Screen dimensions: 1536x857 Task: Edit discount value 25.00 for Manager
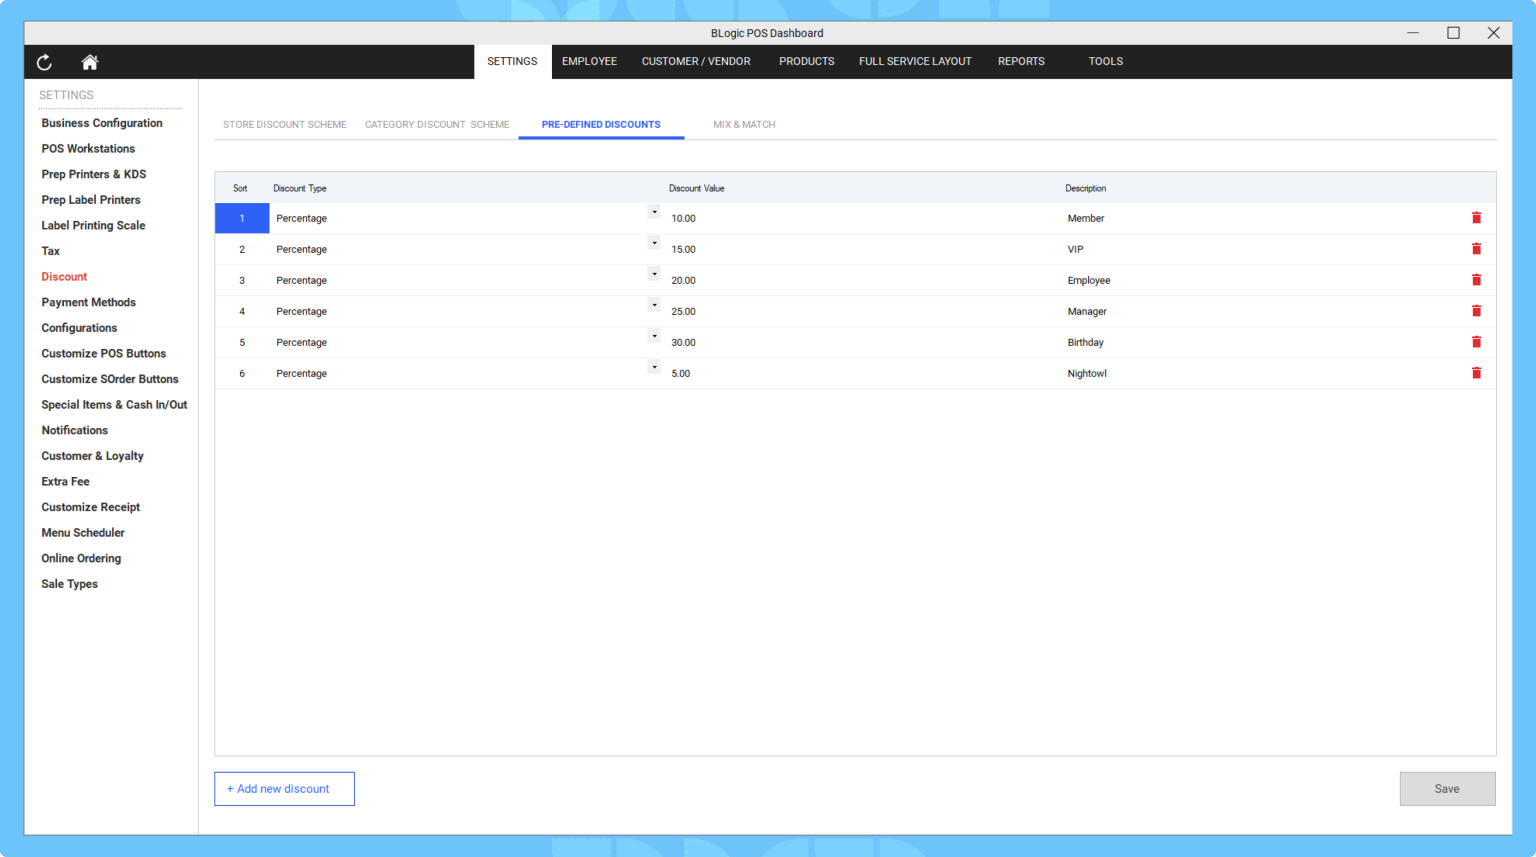[862, 311]
